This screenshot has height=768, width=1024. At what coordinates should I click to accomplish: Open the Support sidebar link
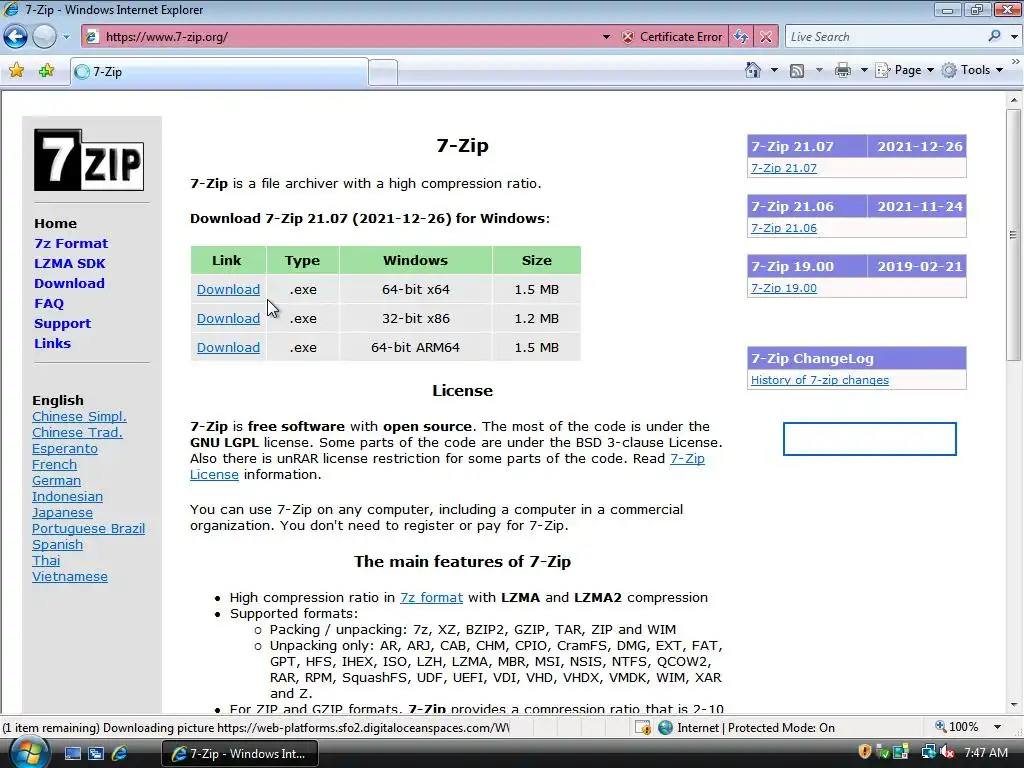pos(63,324)
